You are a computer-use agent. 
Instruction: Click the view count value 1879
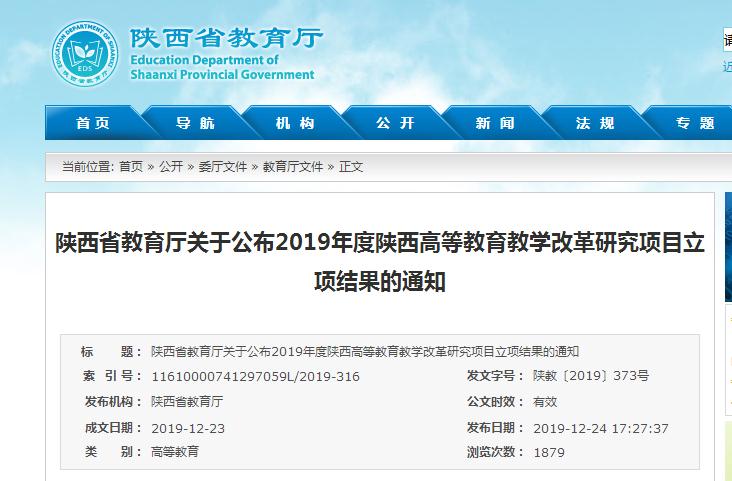(549, 453)
